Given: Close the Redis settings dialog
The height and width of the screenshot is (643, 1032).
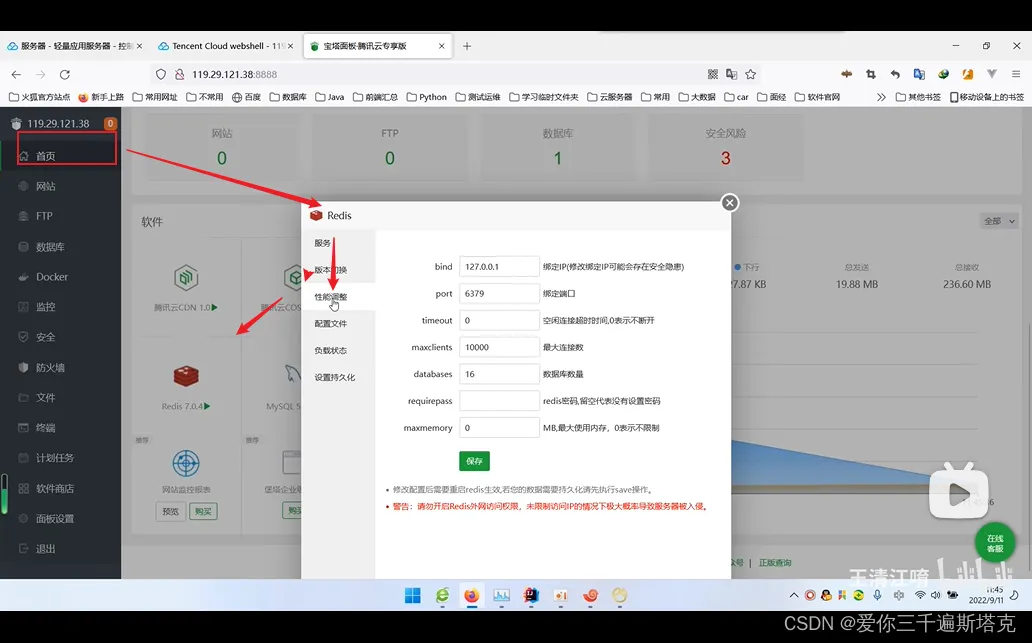Looking at the screenshot, I should [x=729, y=203].
